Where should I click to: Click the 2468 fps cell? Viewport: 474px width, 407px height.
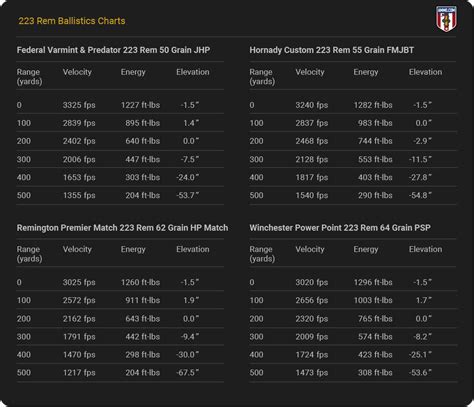312,141
